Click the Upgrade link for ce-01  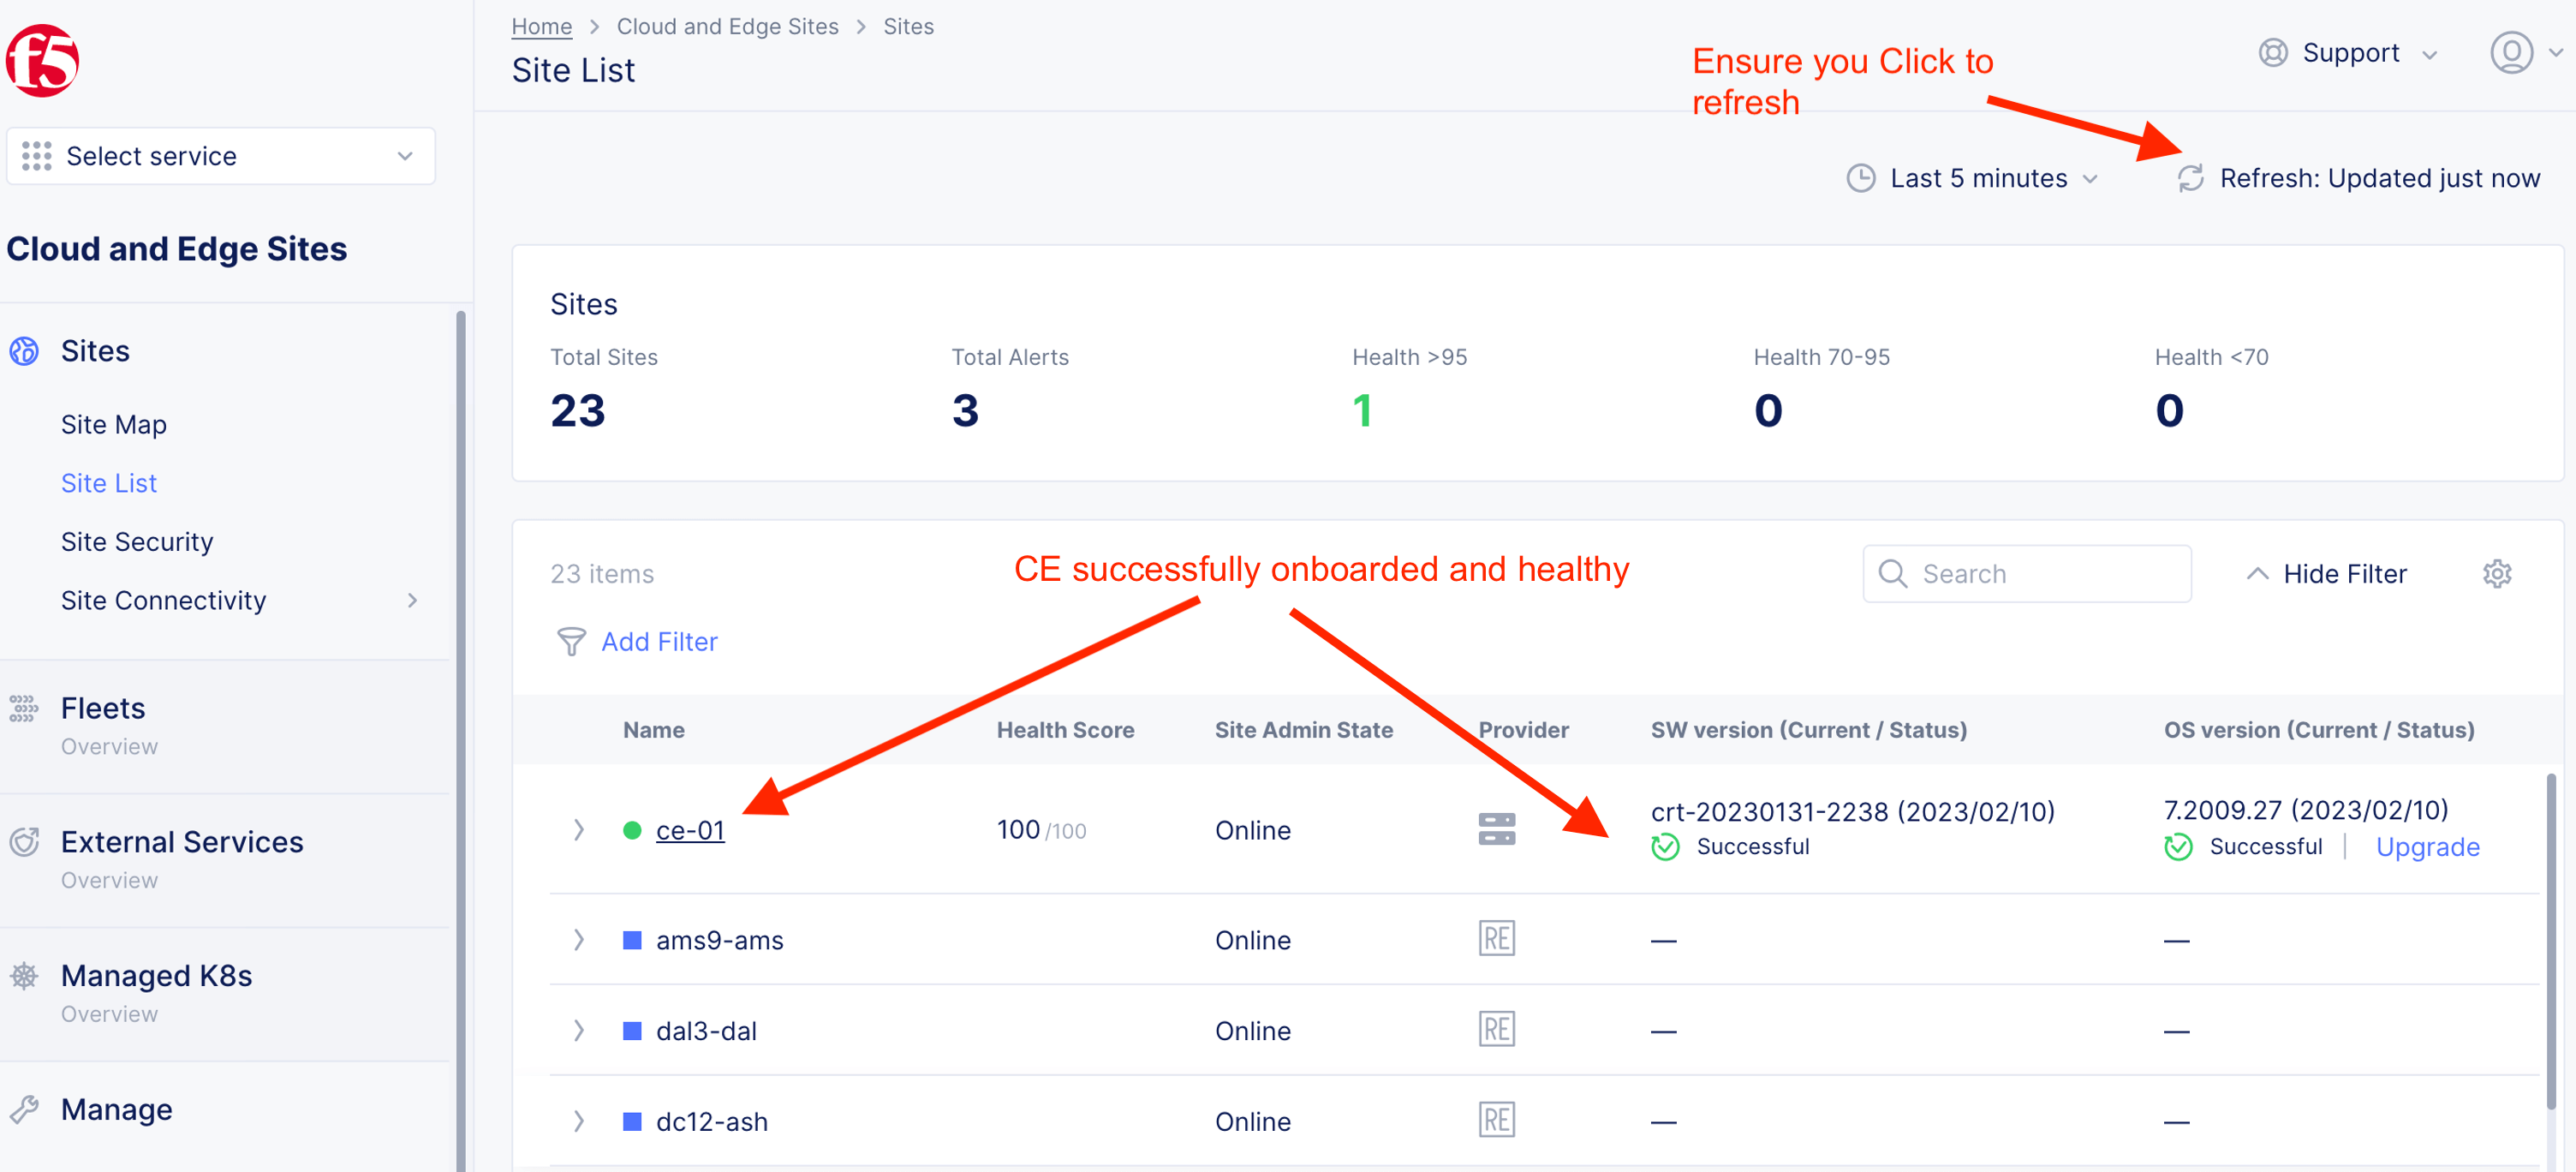(x=2427, y=847)
